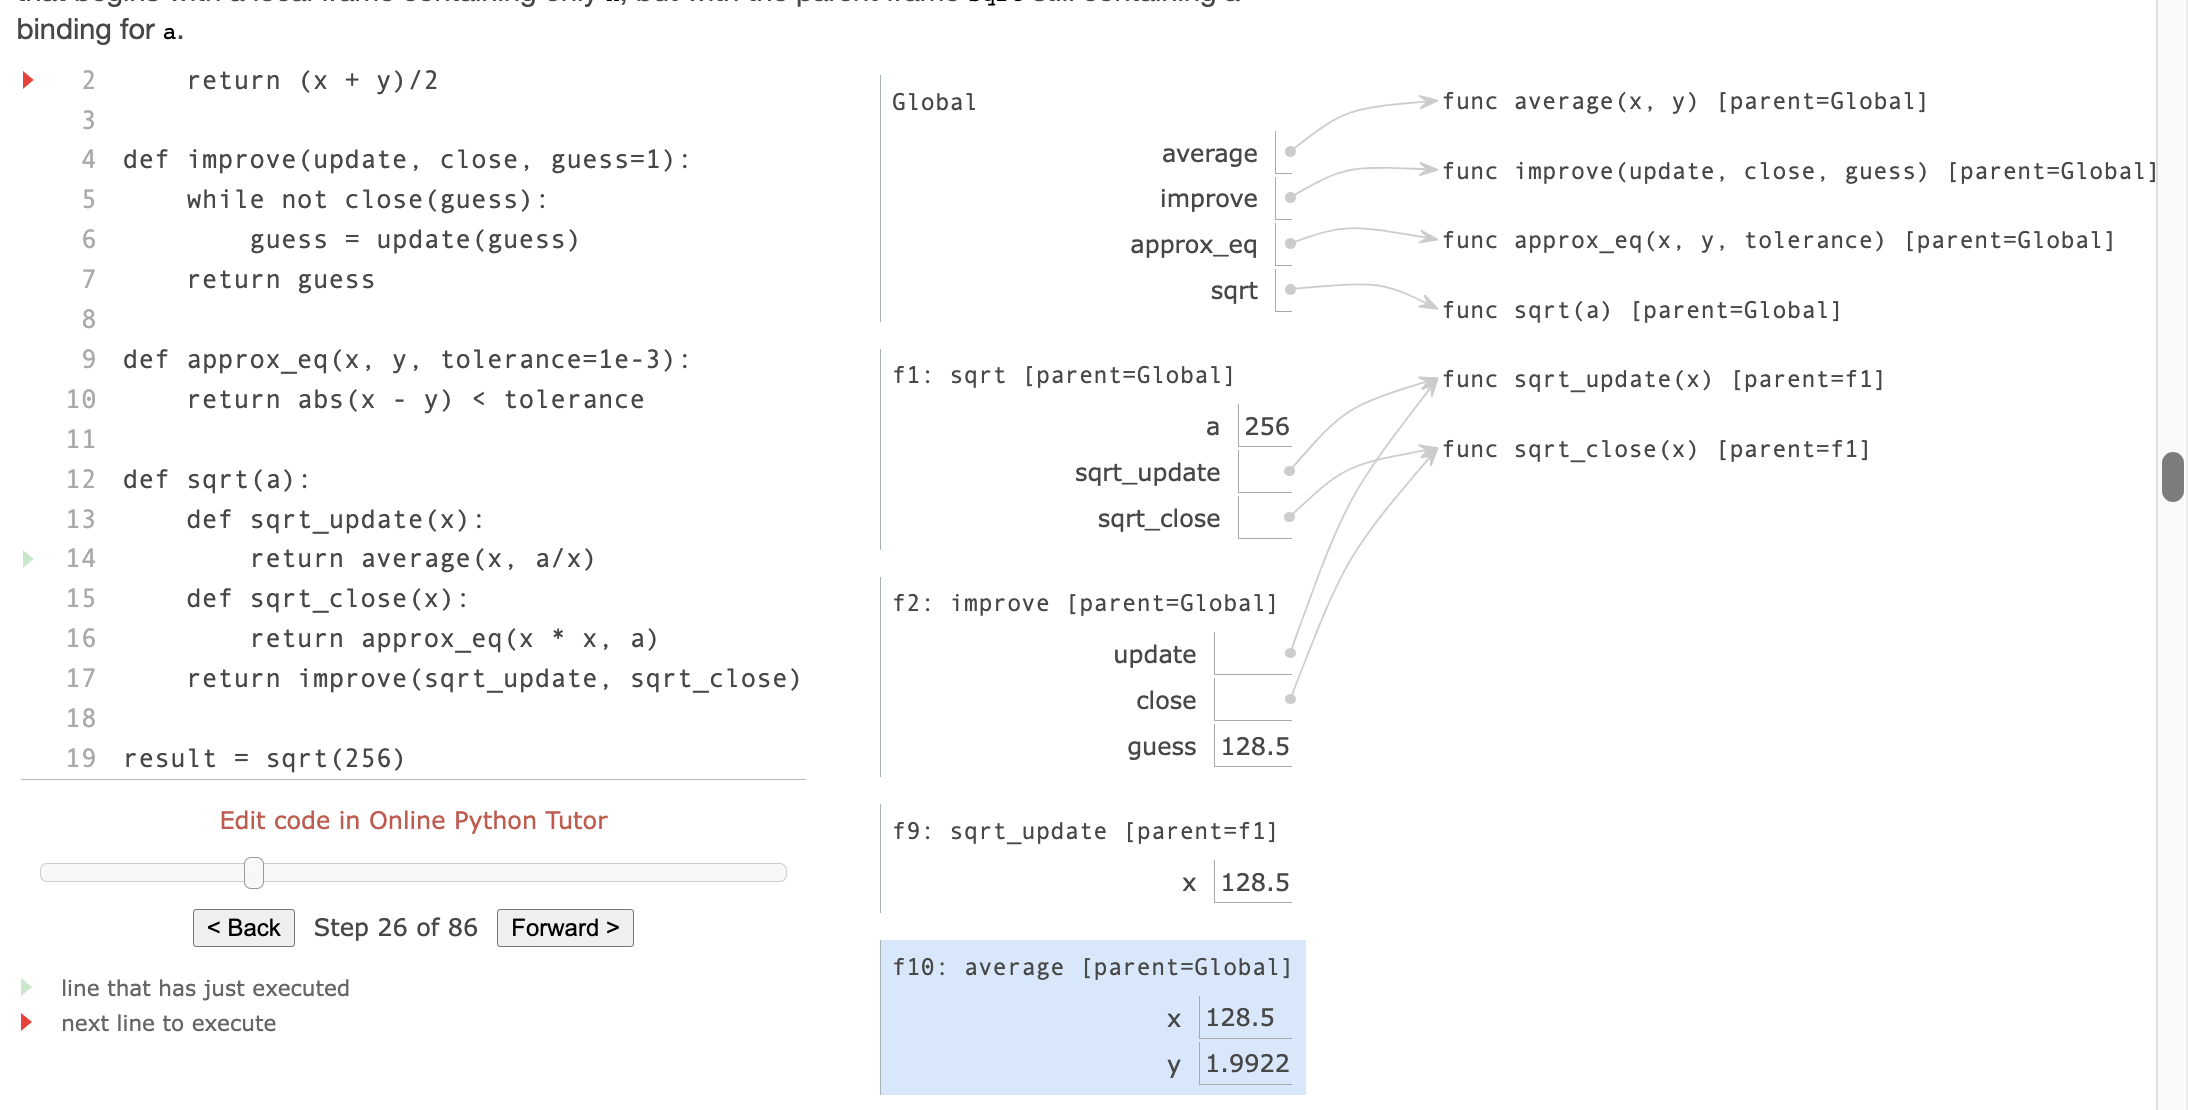
Task: Click the green arrow icon in the legend
Action: (27, 988)
